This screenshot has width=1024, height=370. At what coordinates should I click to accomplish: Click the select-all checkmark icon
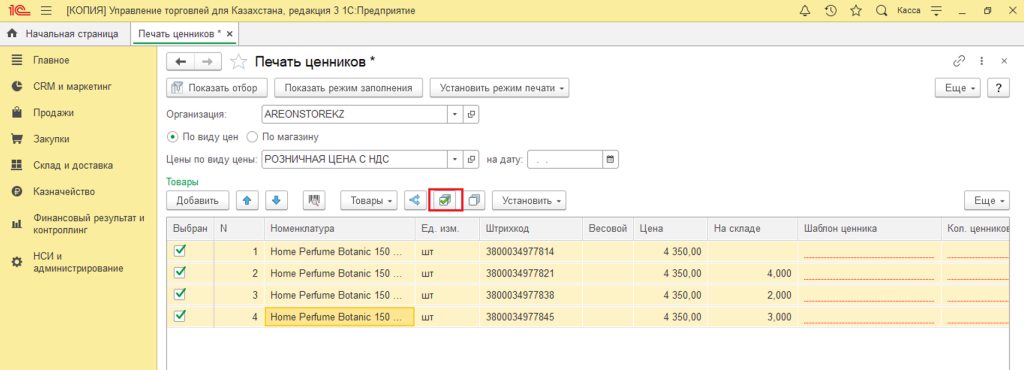(445, 201)
